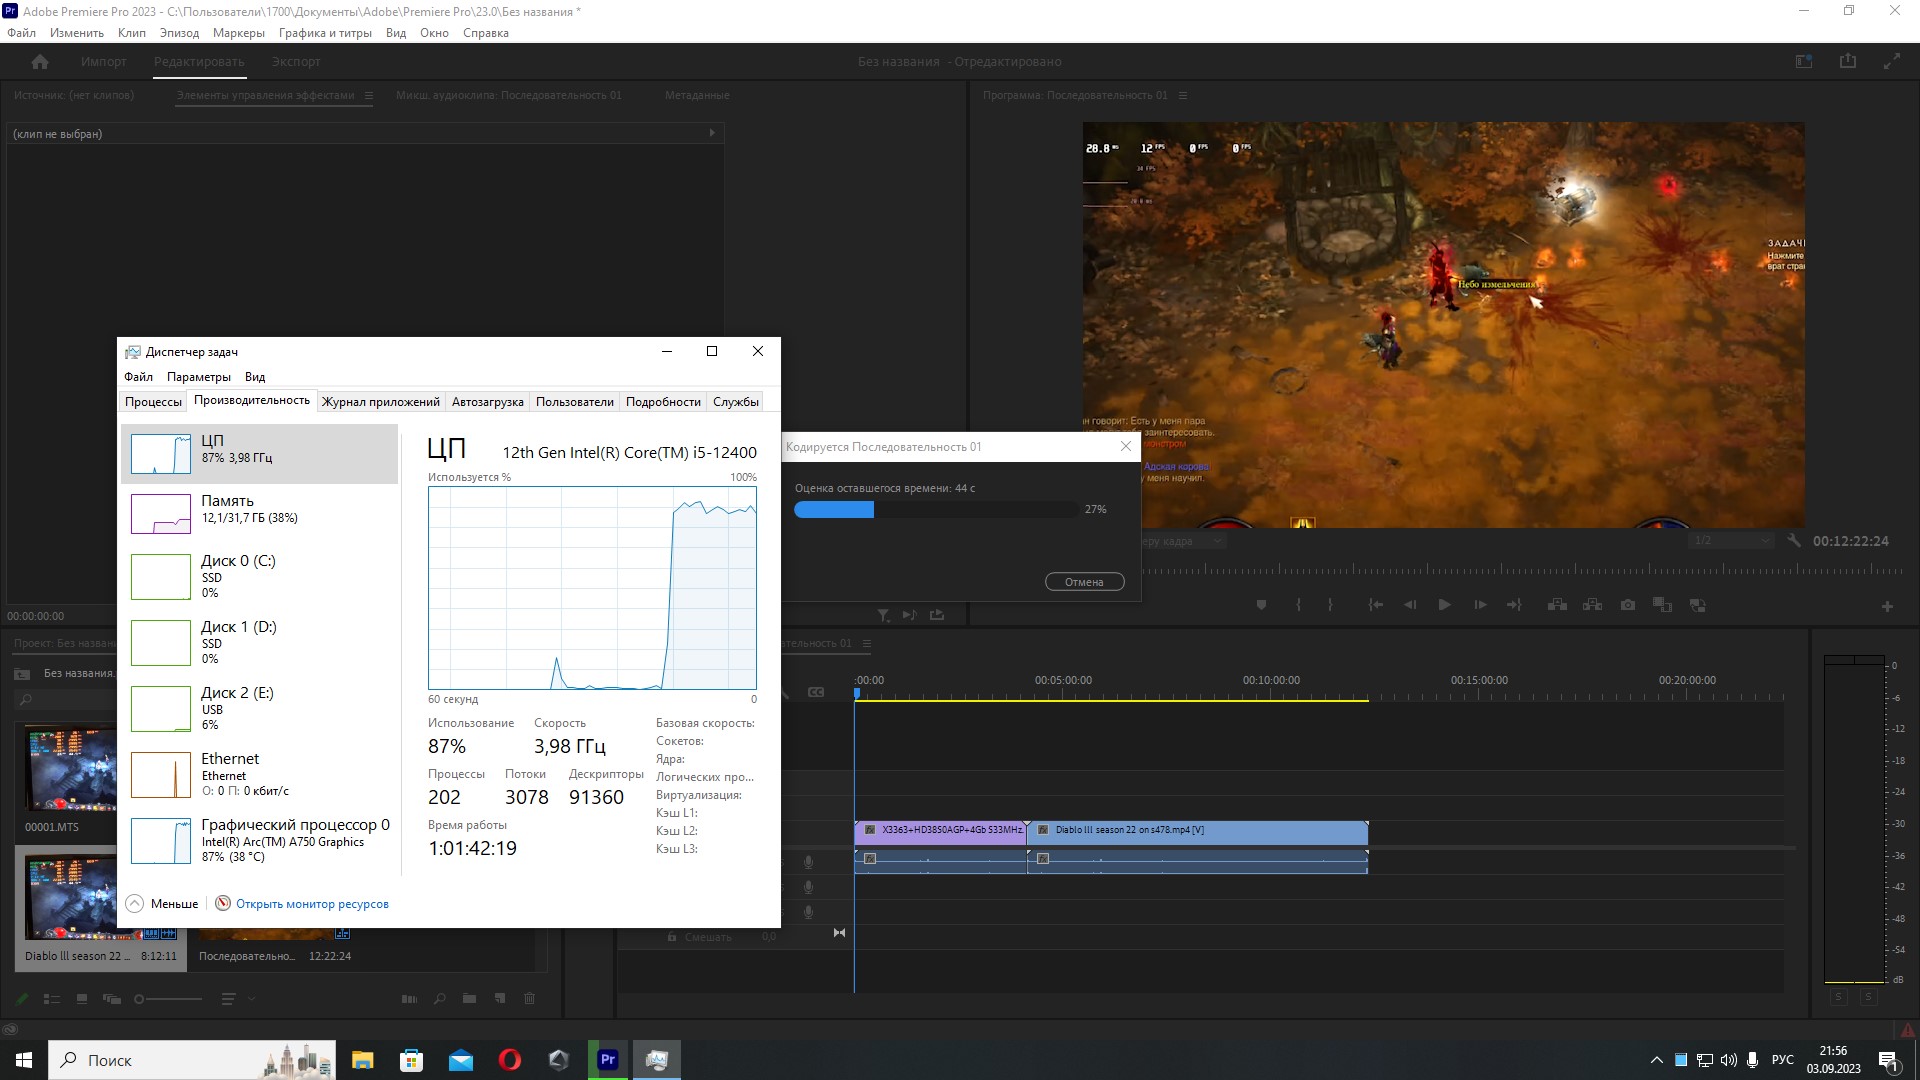The height and width of the screenshot is (1080, 1920).
Task: Toggle Project panel icon view
Action: tap(82, 998)
